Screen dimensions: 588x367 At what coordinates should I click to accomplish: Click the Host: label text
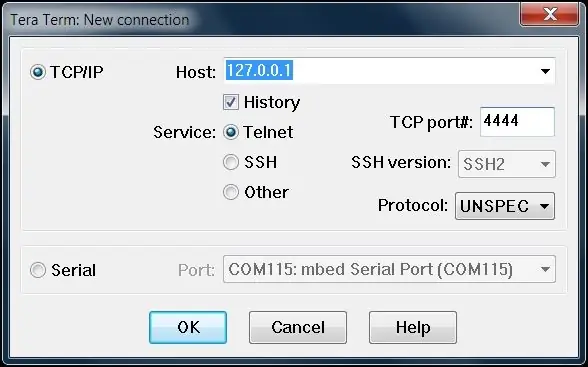tap(196, 72)
